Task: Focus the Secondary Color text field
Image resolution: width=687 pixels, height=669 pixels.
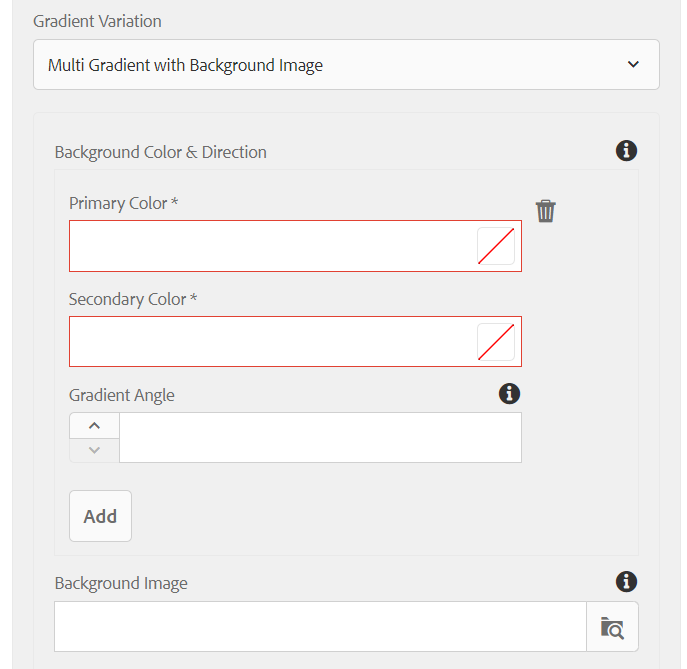Action: [x=273, y=342]
